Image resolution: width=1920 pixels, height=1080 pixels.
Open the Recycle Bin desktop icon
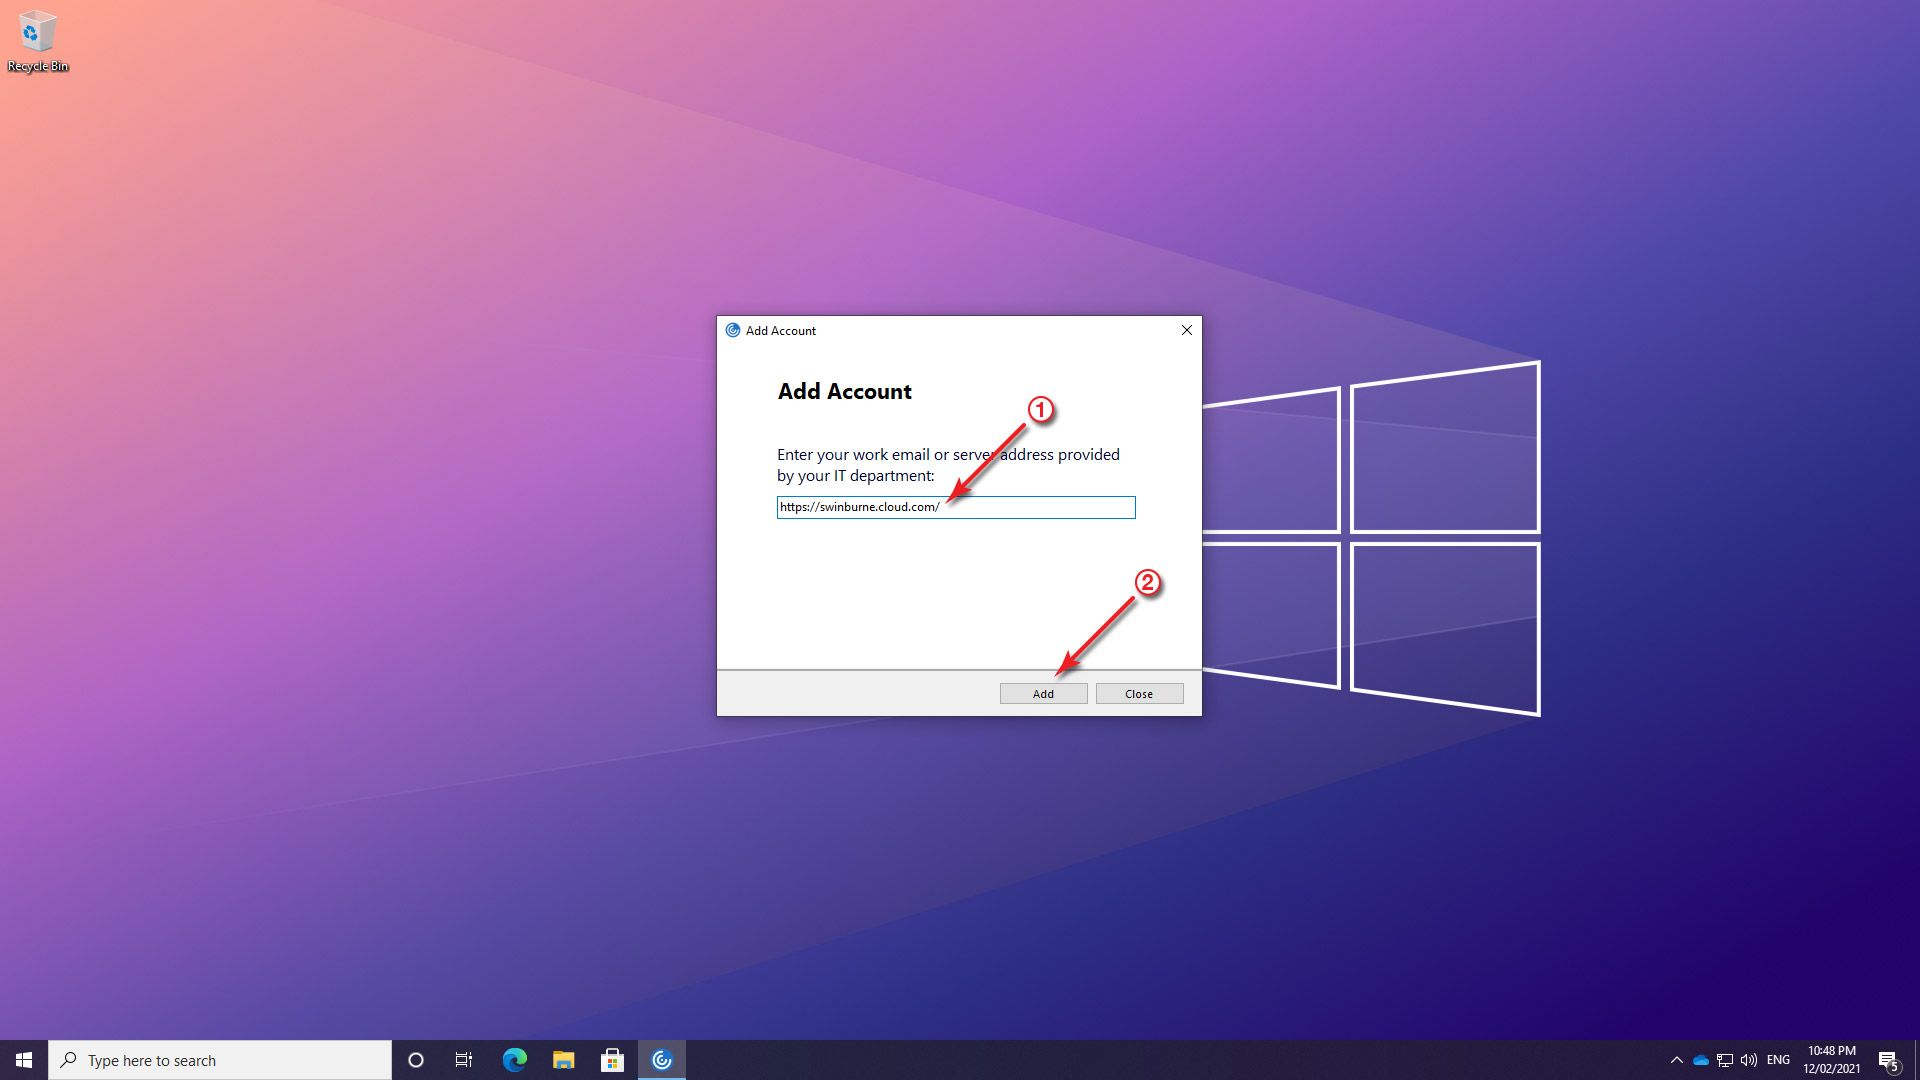(37, 41)
